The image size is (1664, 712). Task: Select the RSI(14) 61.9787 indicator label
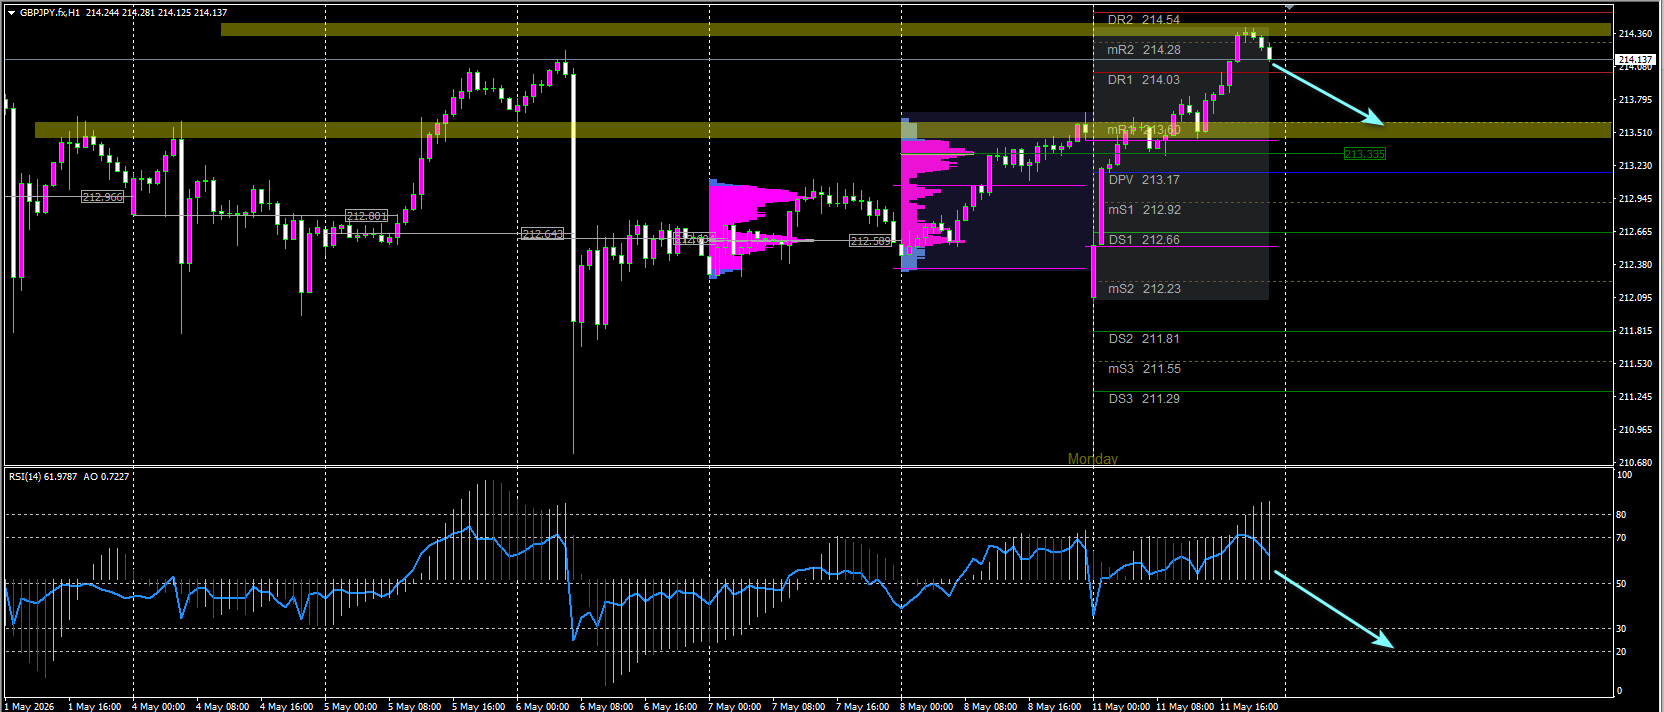(43, 477)
